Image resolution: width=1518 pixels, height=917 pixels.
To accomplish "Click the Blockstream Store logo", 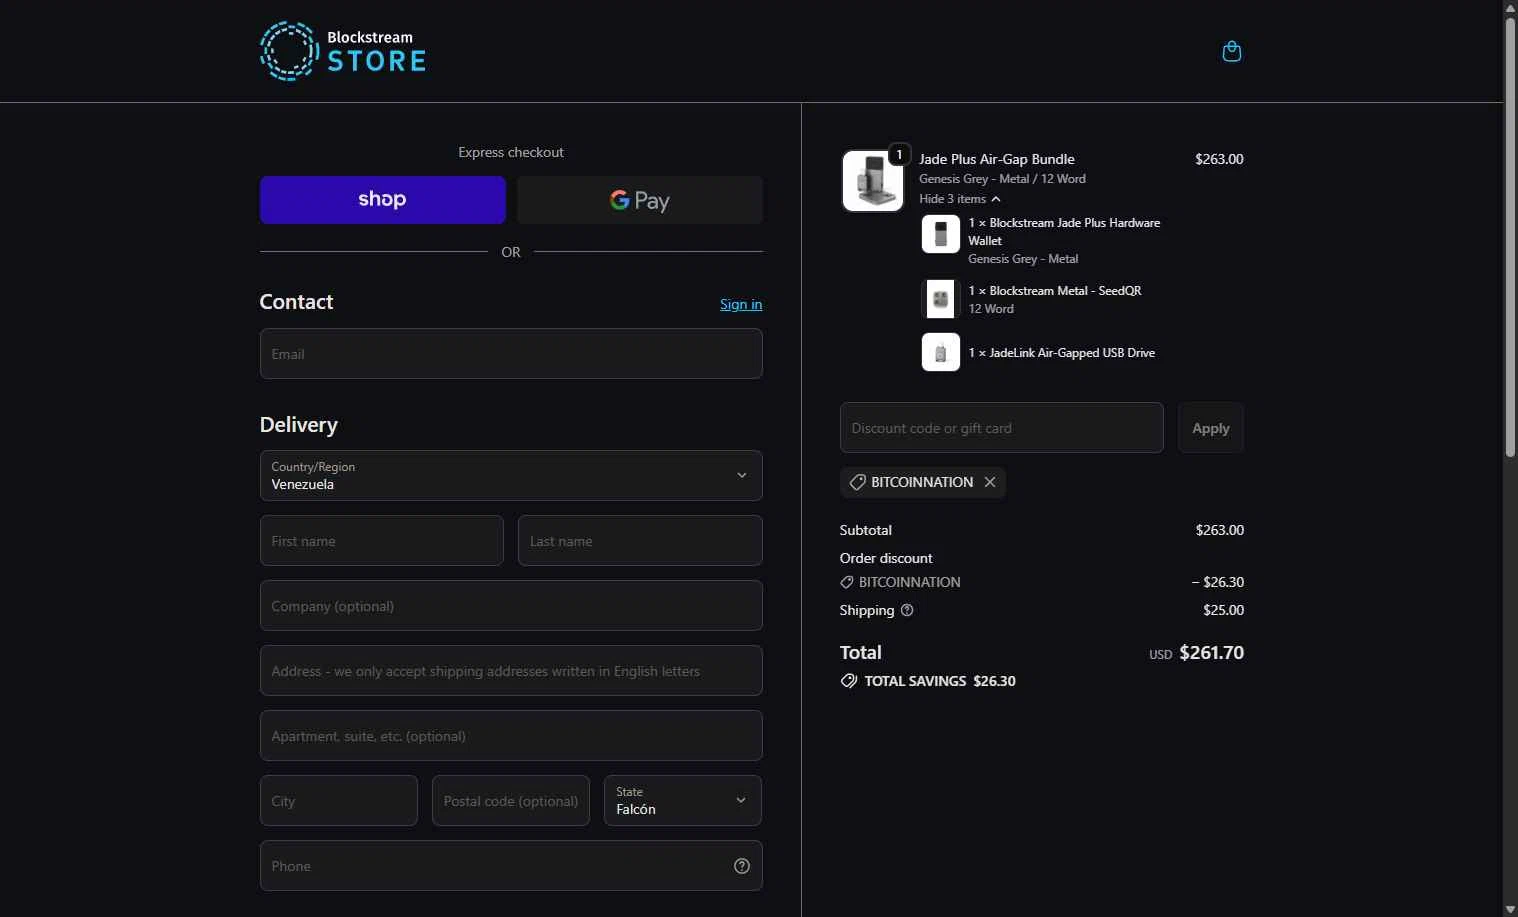I will click(x=343, y=51).
